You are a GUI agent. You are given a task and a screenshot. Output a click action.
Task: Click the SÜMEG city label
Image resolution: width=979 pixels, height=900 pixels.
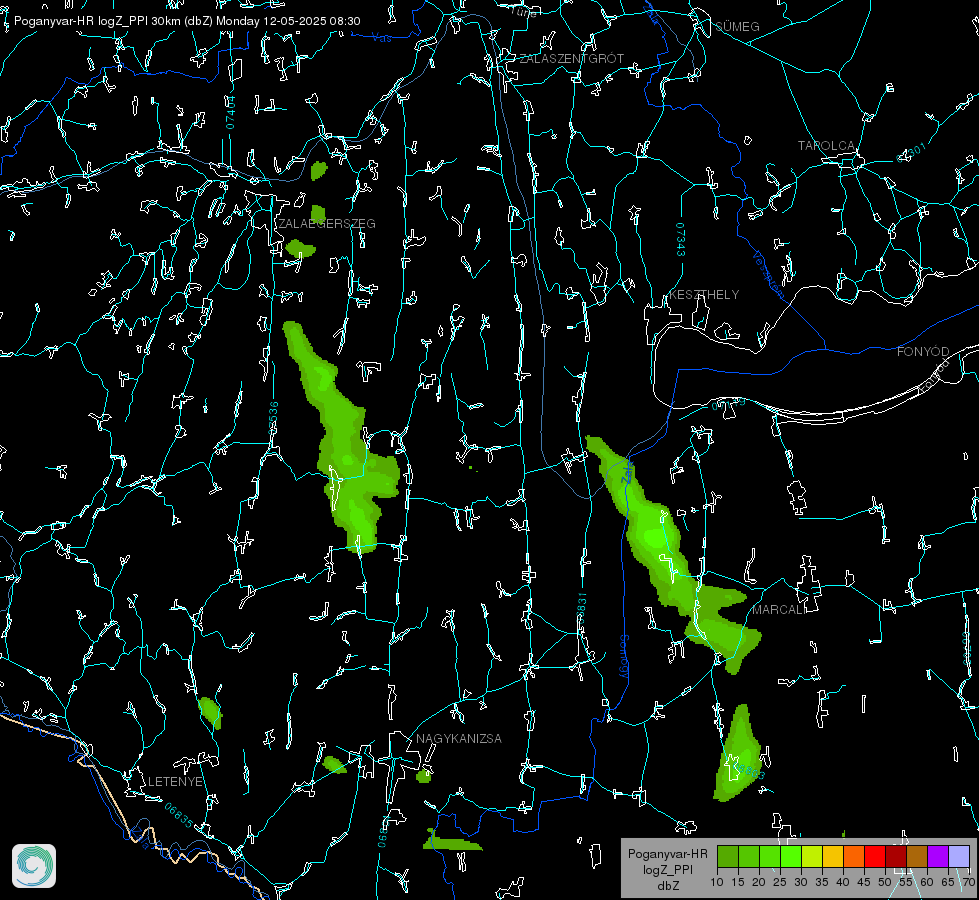tap(737, 27)
